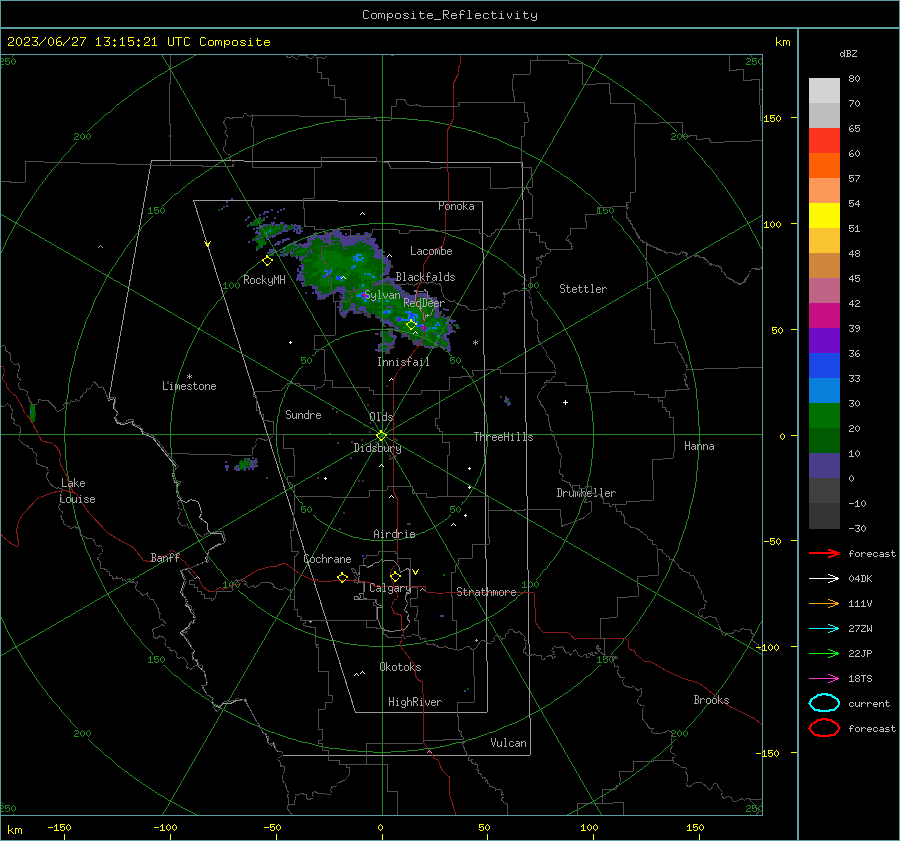Pick the yellow 51 dBZ color swatch
The width and height of the screenshot is (900, 841).
824,216
